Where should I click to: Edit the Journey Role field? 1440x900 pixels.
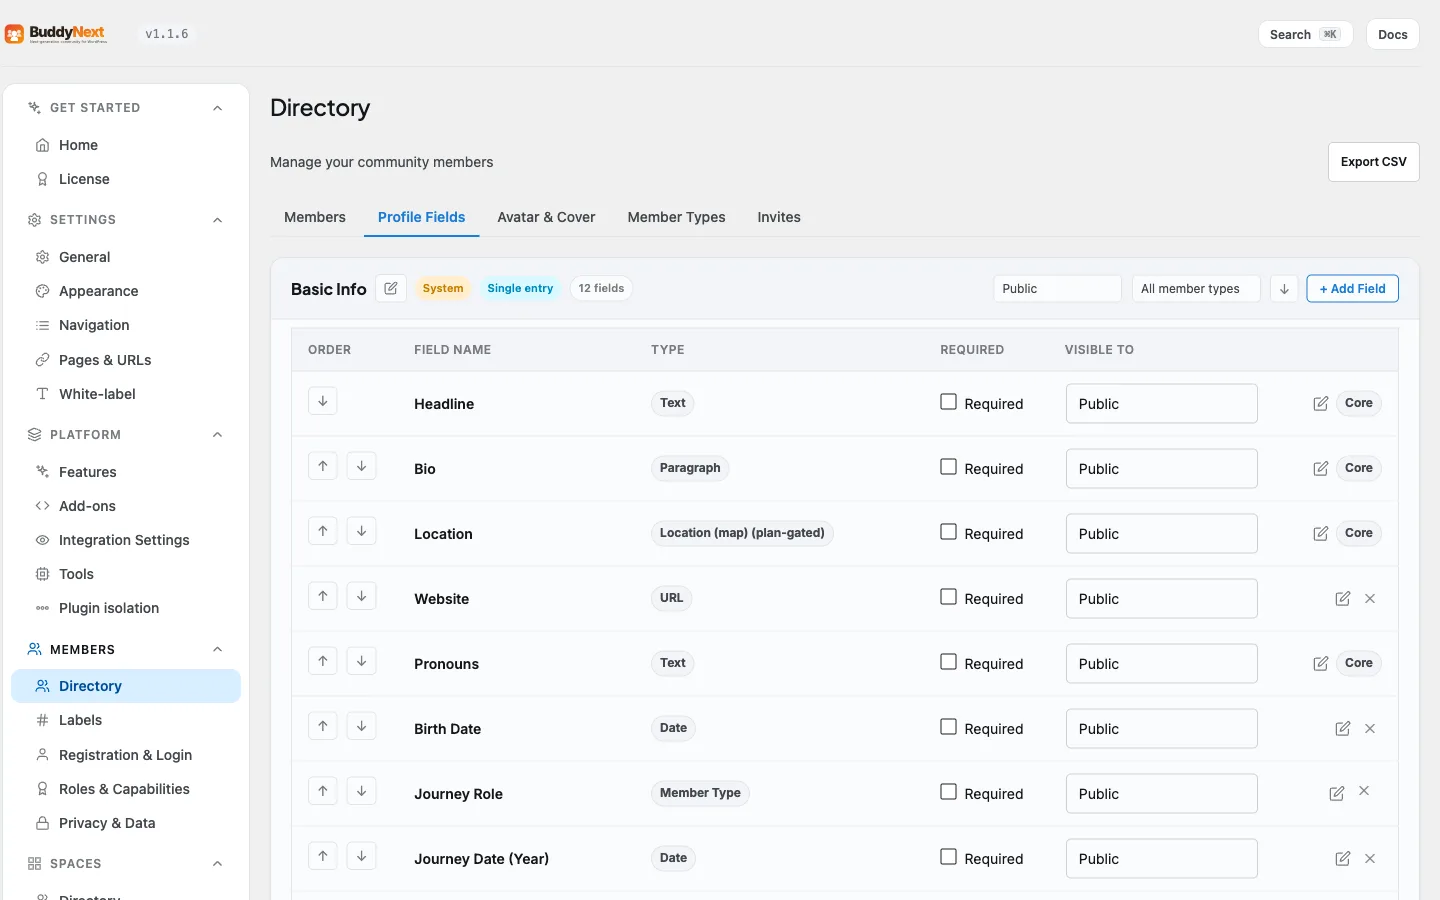click(x=1336, y=793)
